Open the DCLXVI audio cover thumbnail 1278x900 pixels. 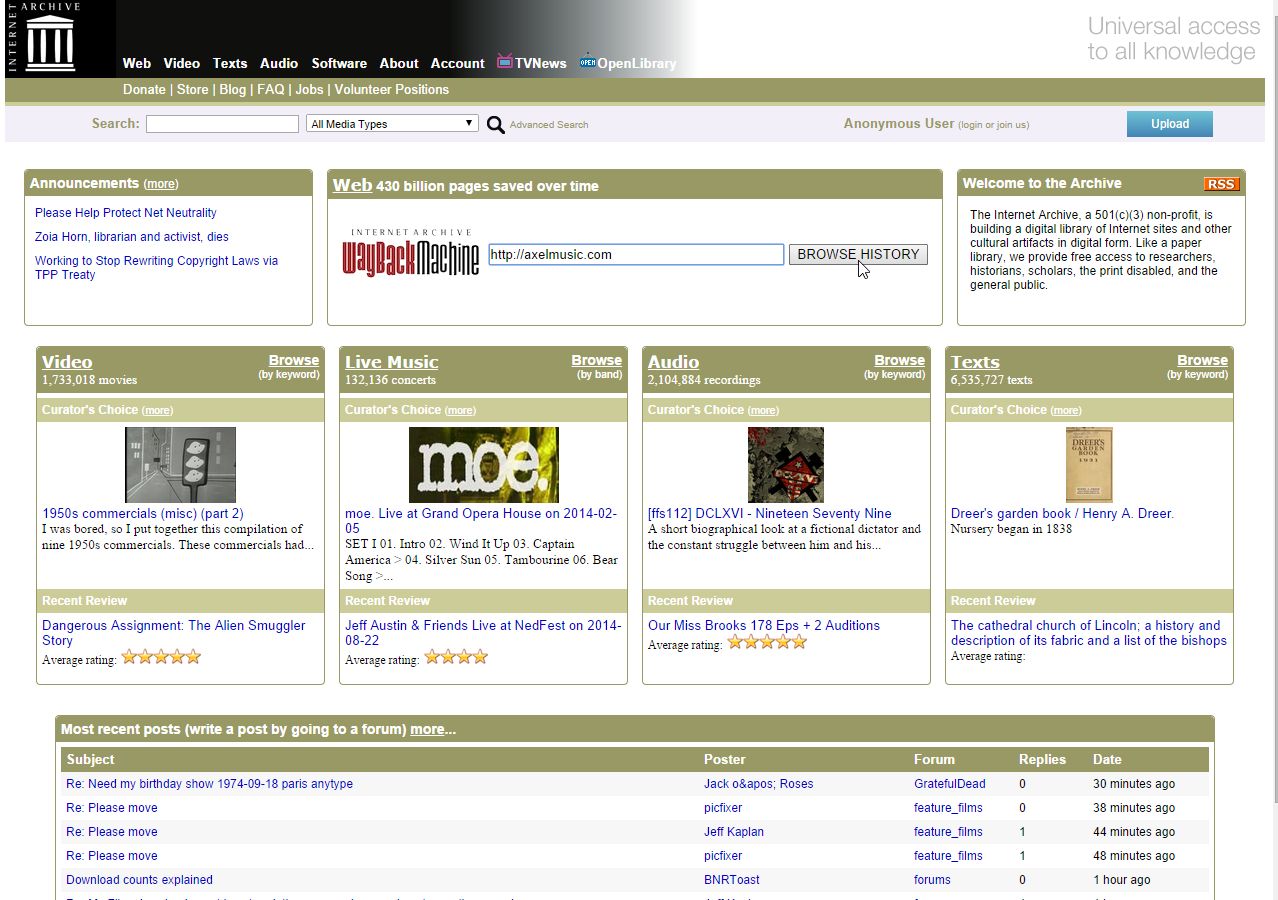(x=786, y=465)
